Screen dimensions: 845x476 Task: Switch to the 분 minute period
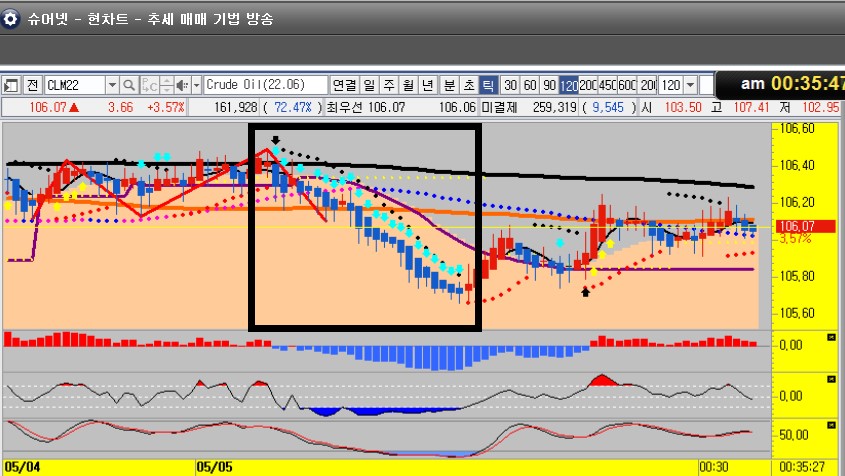click(449, 85)
